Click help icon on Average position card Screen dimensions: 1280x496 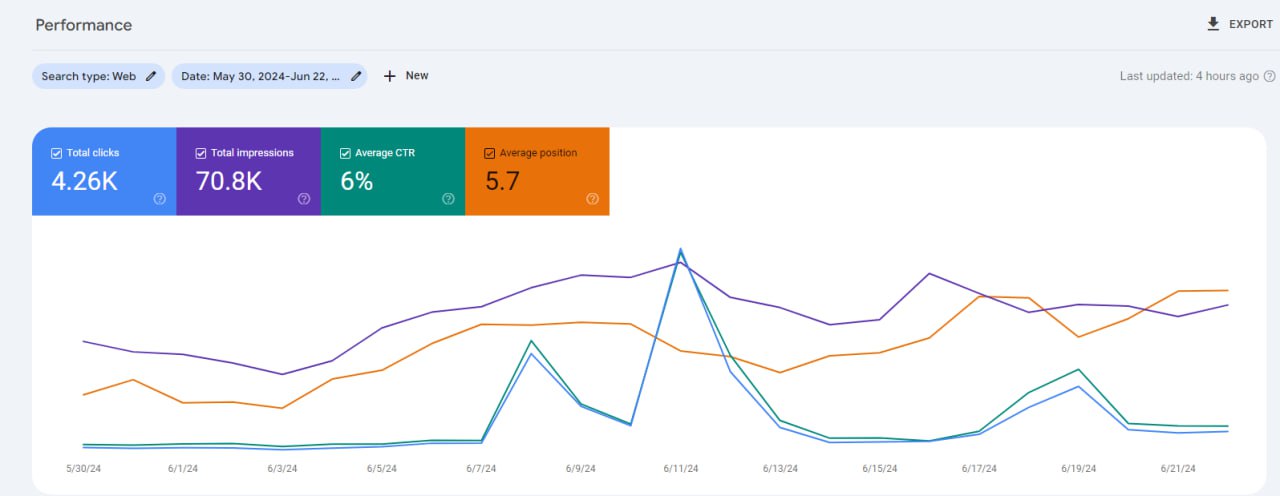point(592,199)
